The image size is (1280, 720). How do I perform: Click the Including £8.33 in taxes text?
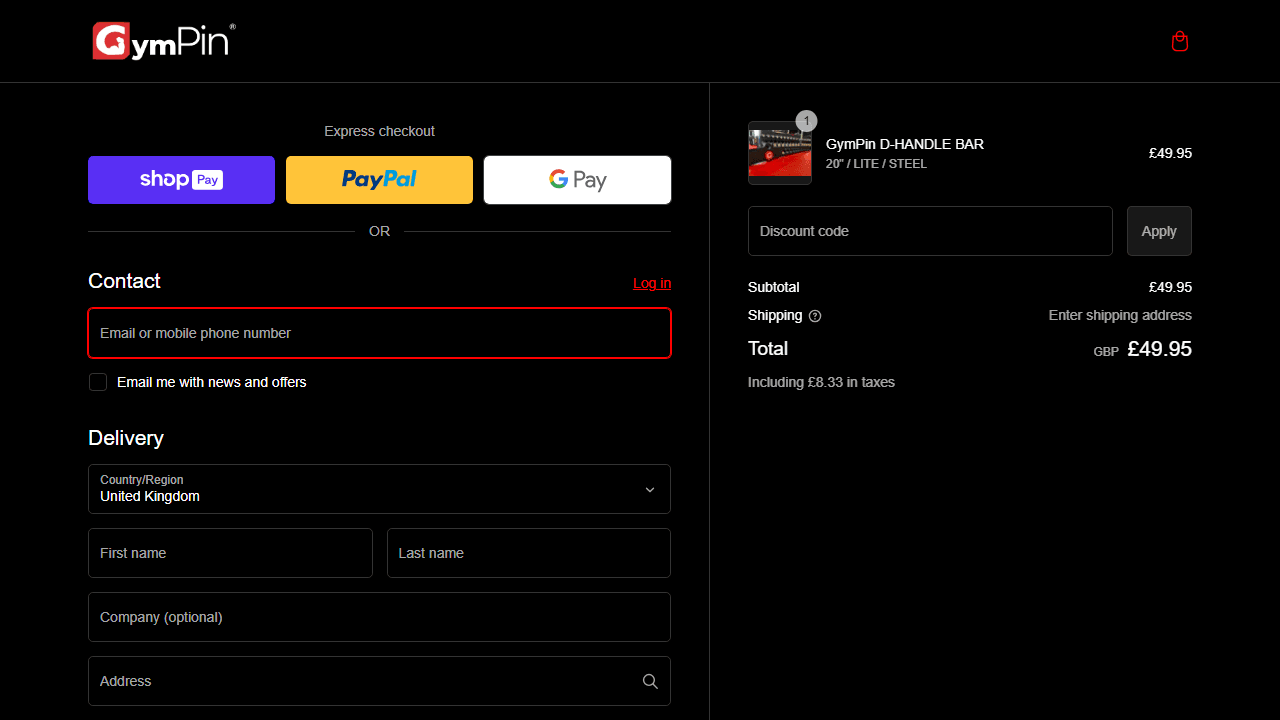[x=821, y=382]
